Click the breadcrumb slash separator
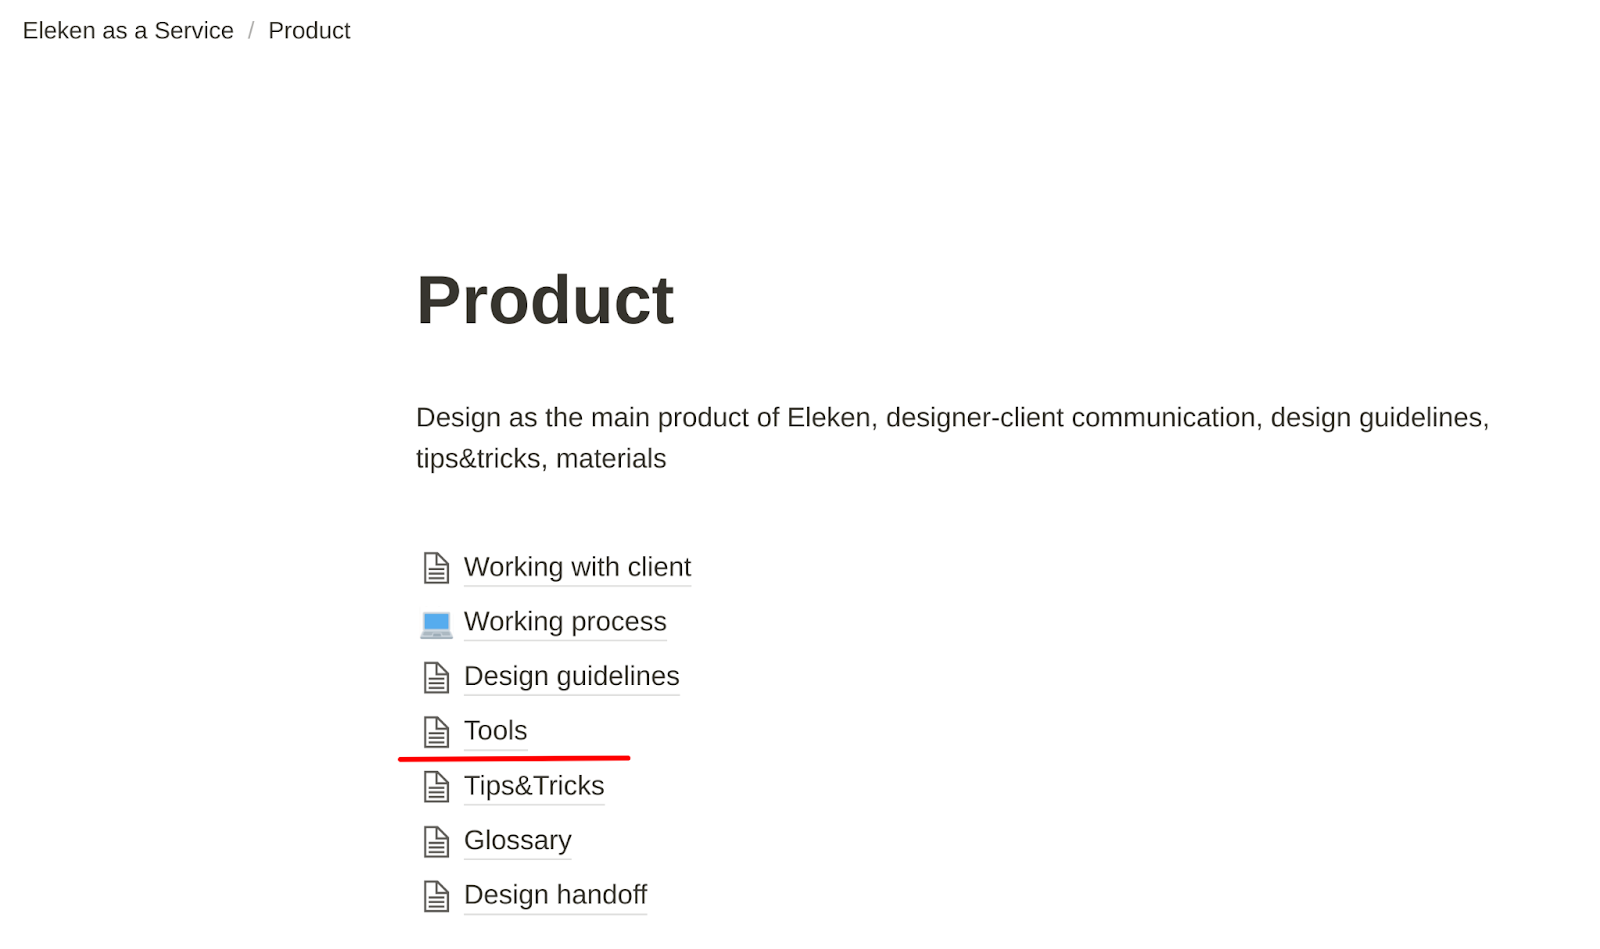Viewport: 1600px width, 949px height. tap(251, 31)
